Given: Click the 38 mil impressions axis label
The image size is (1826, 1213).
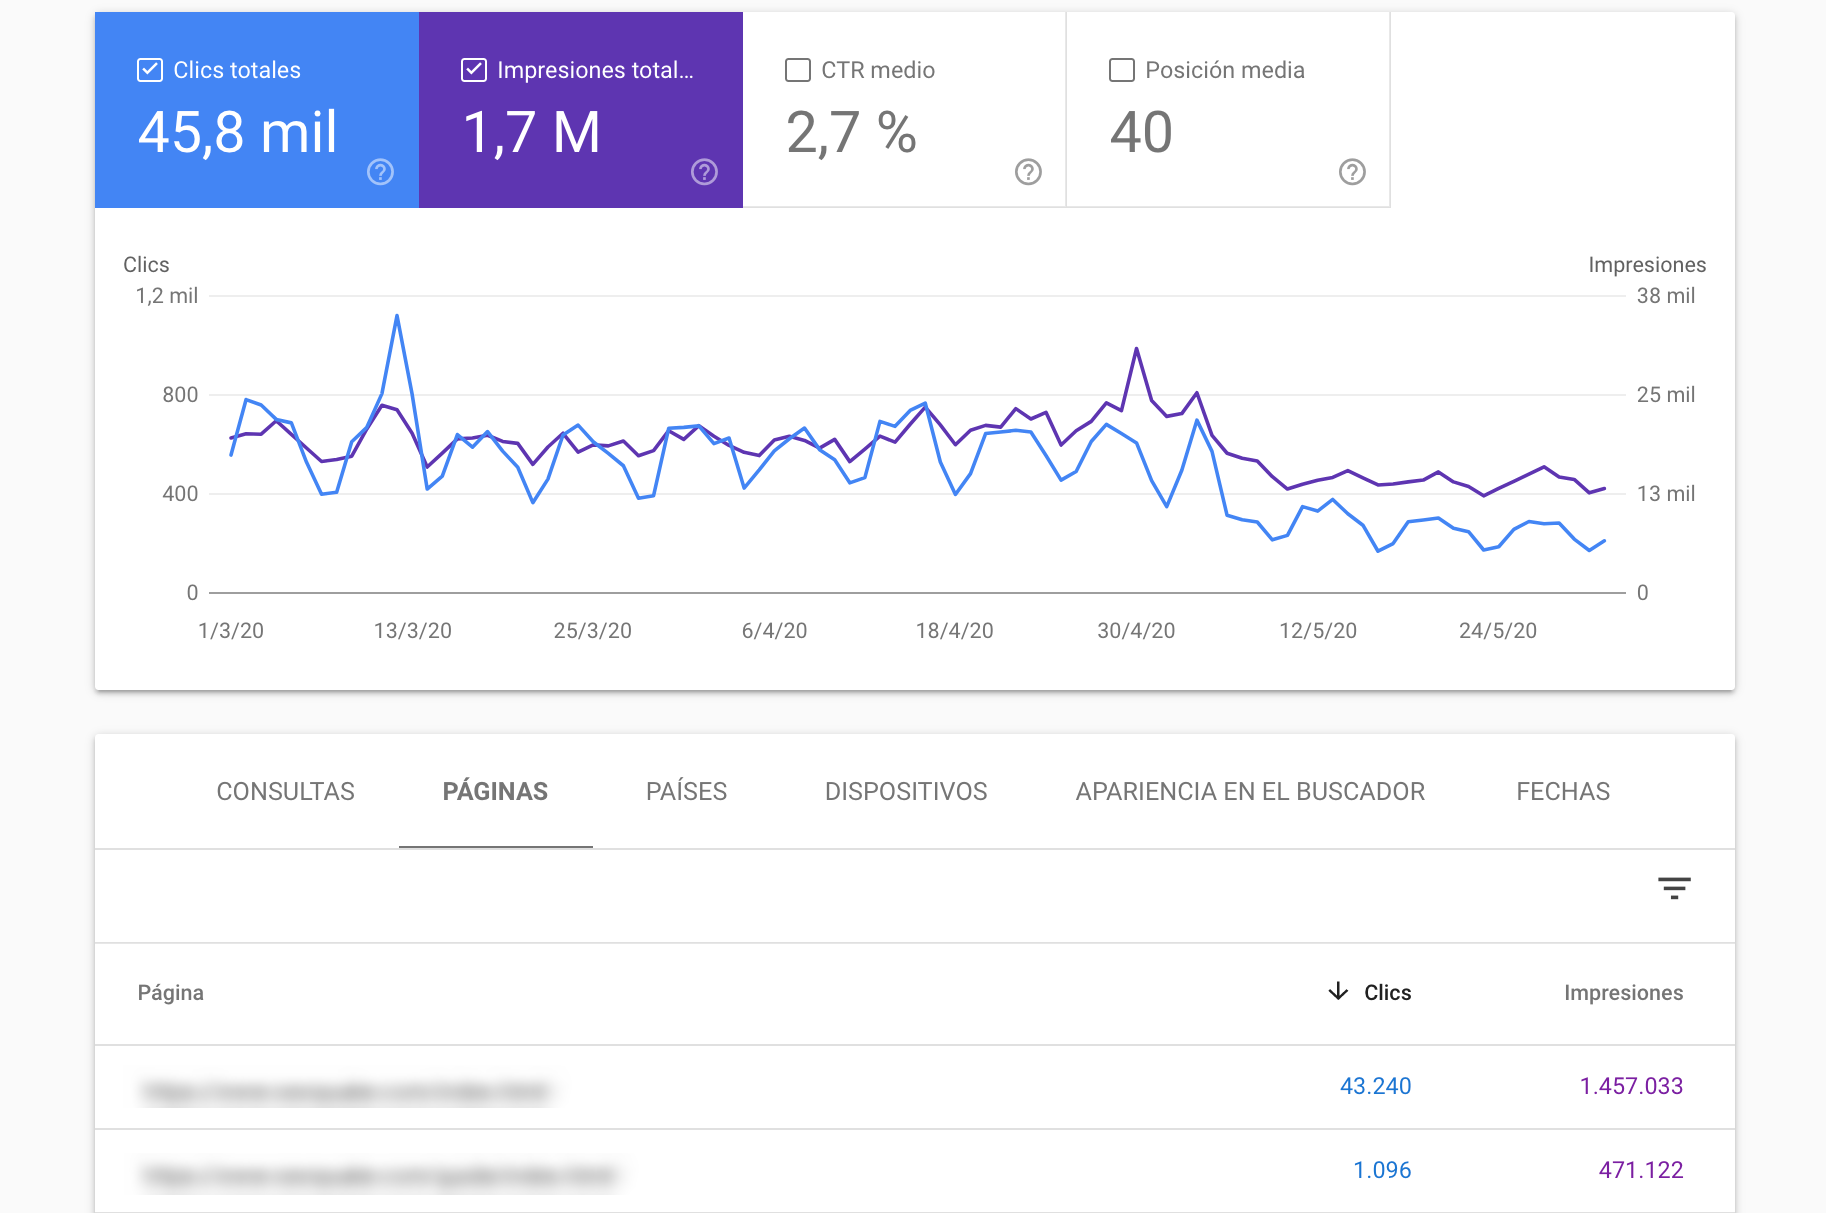Looking at the screenshot, I should [x=1666, y=296].
